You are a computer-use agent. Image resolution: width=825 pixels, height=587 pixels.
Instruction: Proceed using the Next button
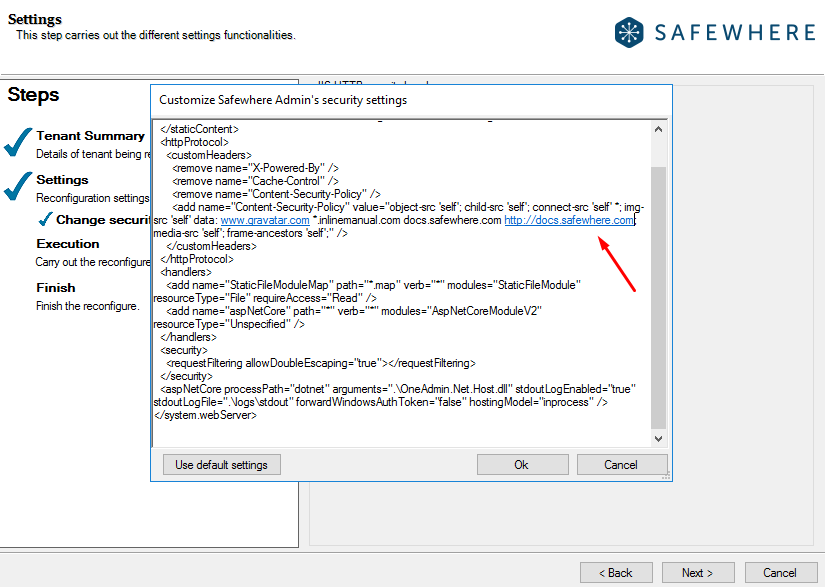[x=698, y=573]
